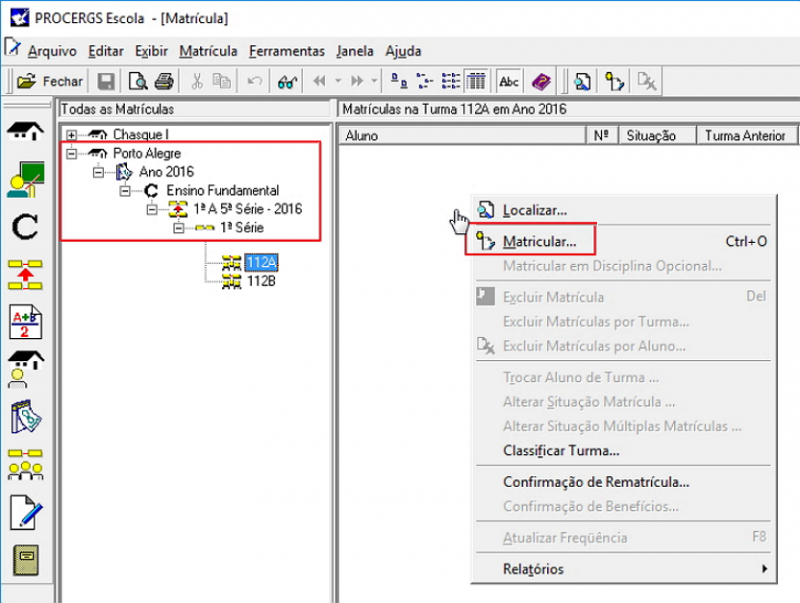Click the red arrow hierarchy sidebar icon
The height and width of the screenshot is (603, 800).
[x=25, y=274]
